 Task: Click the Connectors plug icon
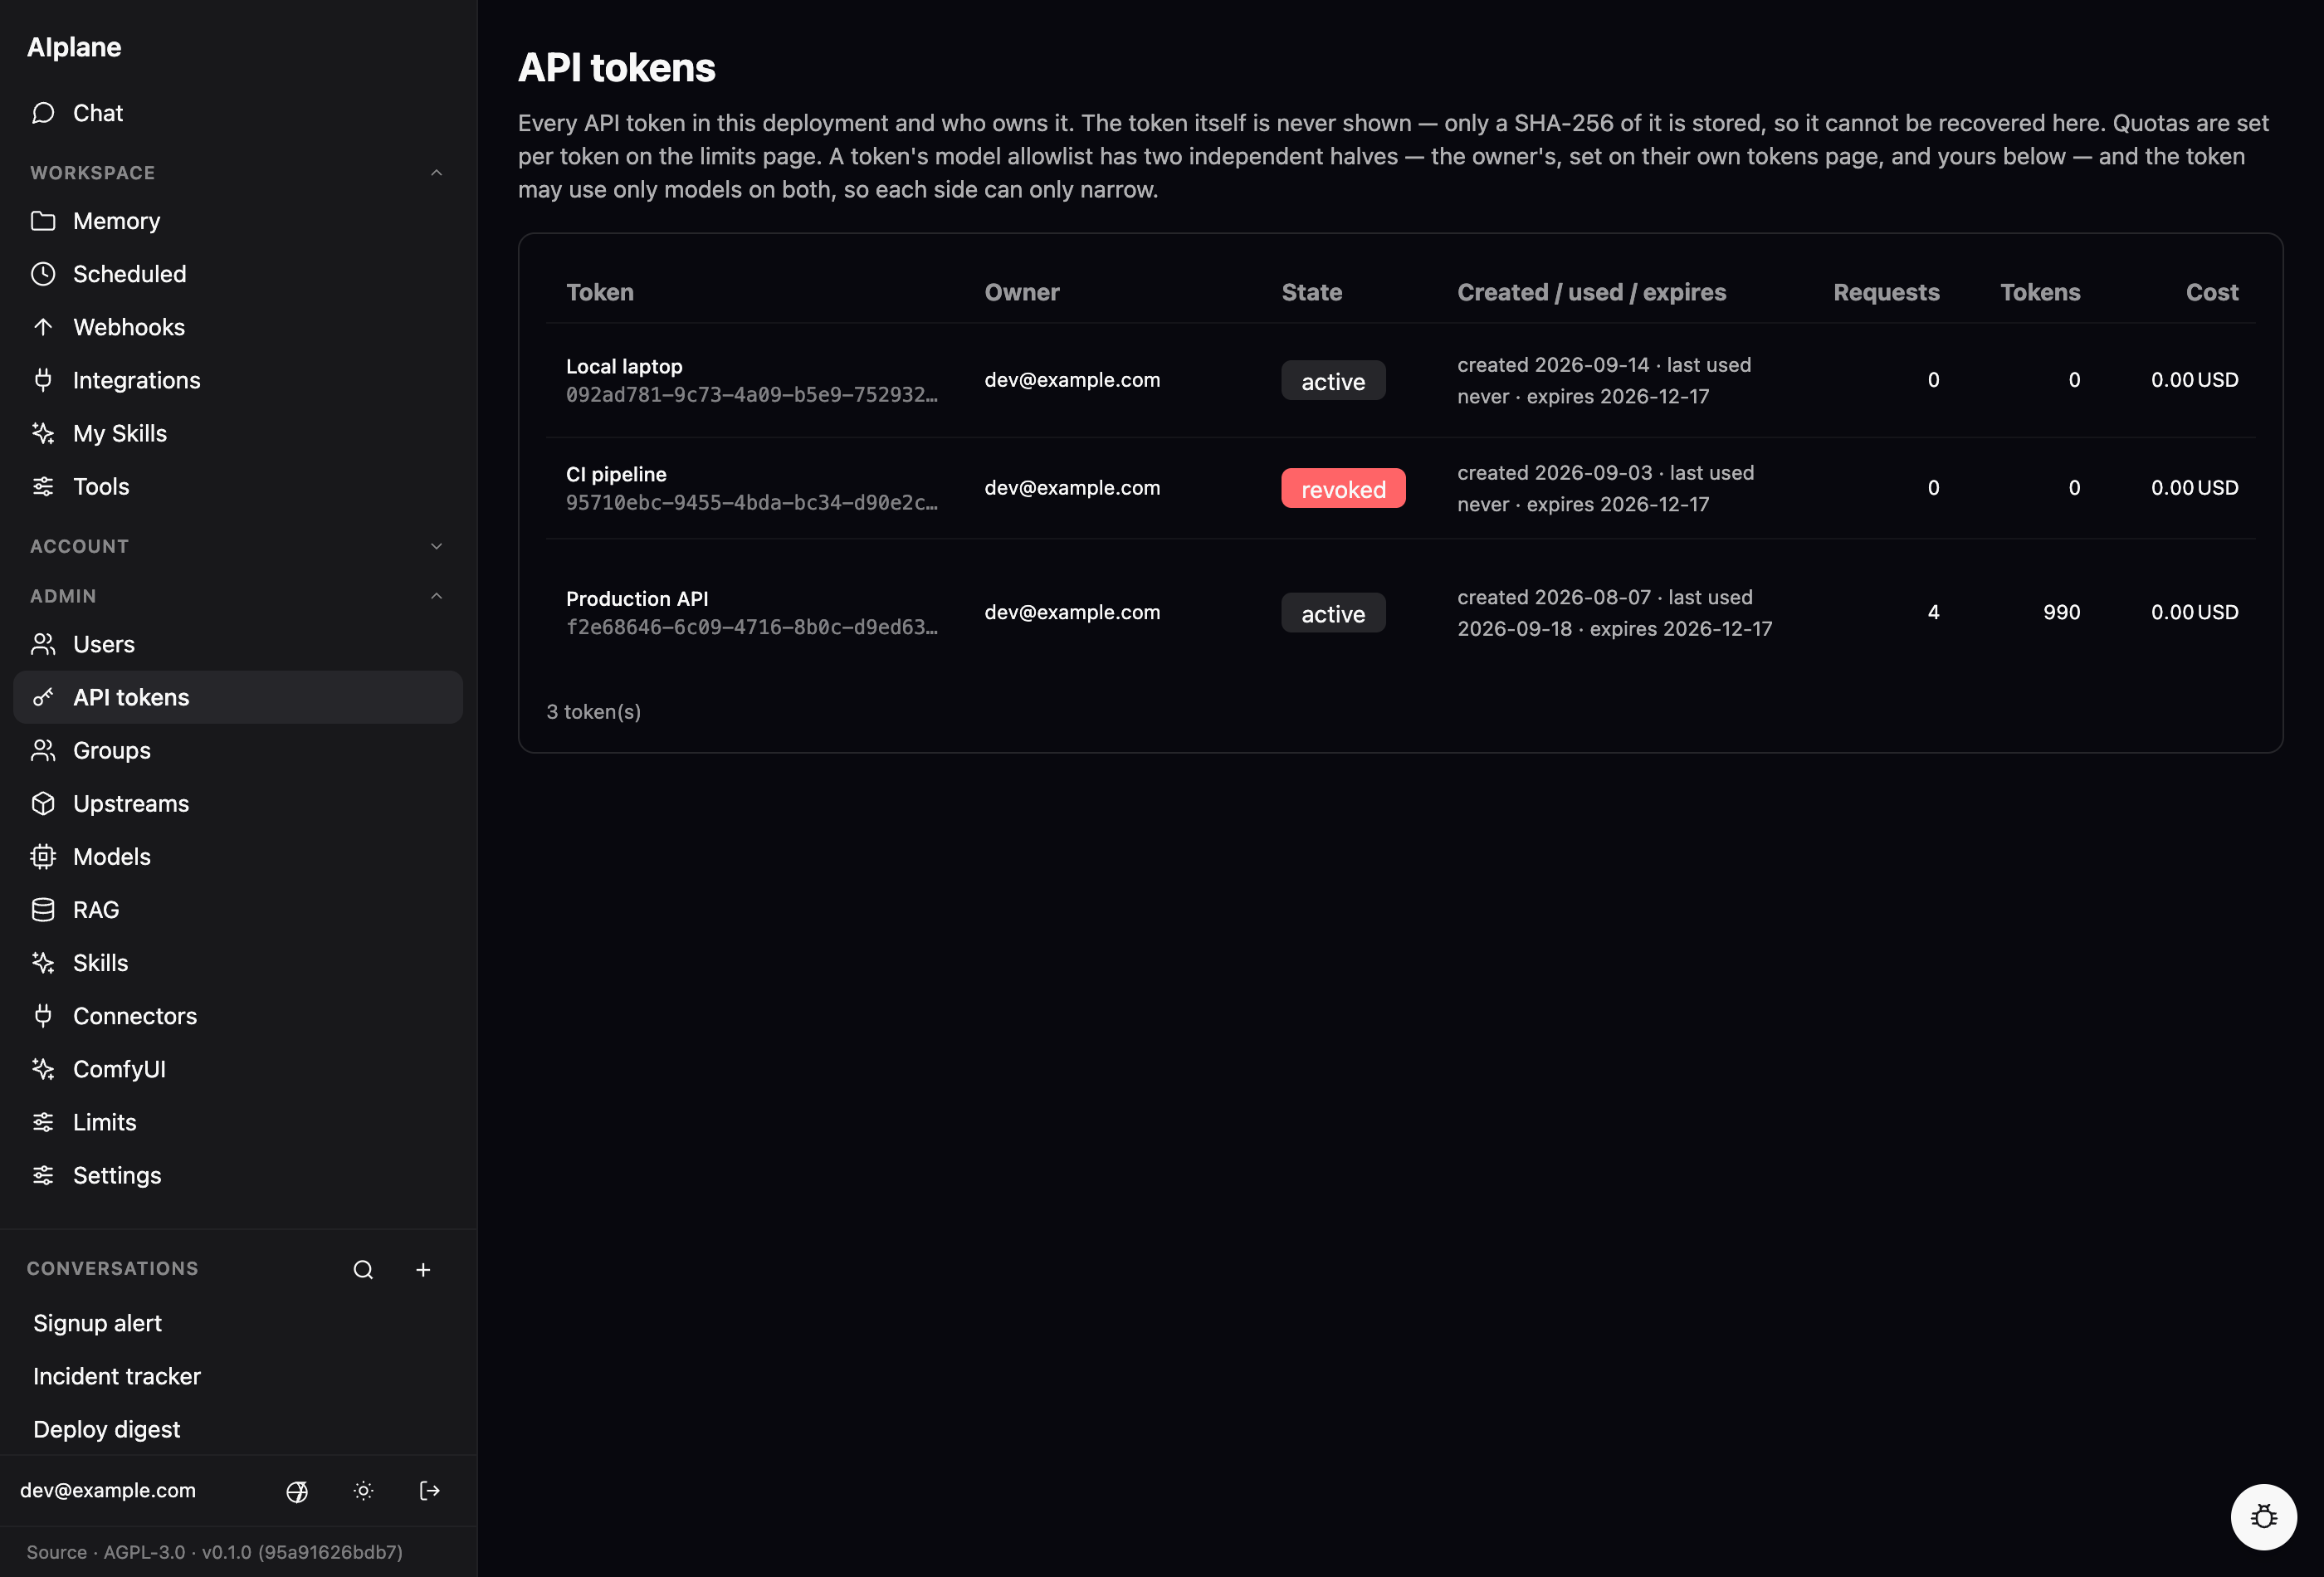(x=43, y=1015)
